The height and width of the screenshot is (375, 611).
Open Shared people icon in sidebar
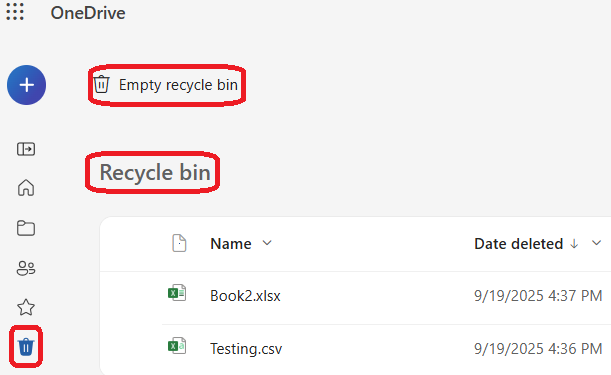26,268
